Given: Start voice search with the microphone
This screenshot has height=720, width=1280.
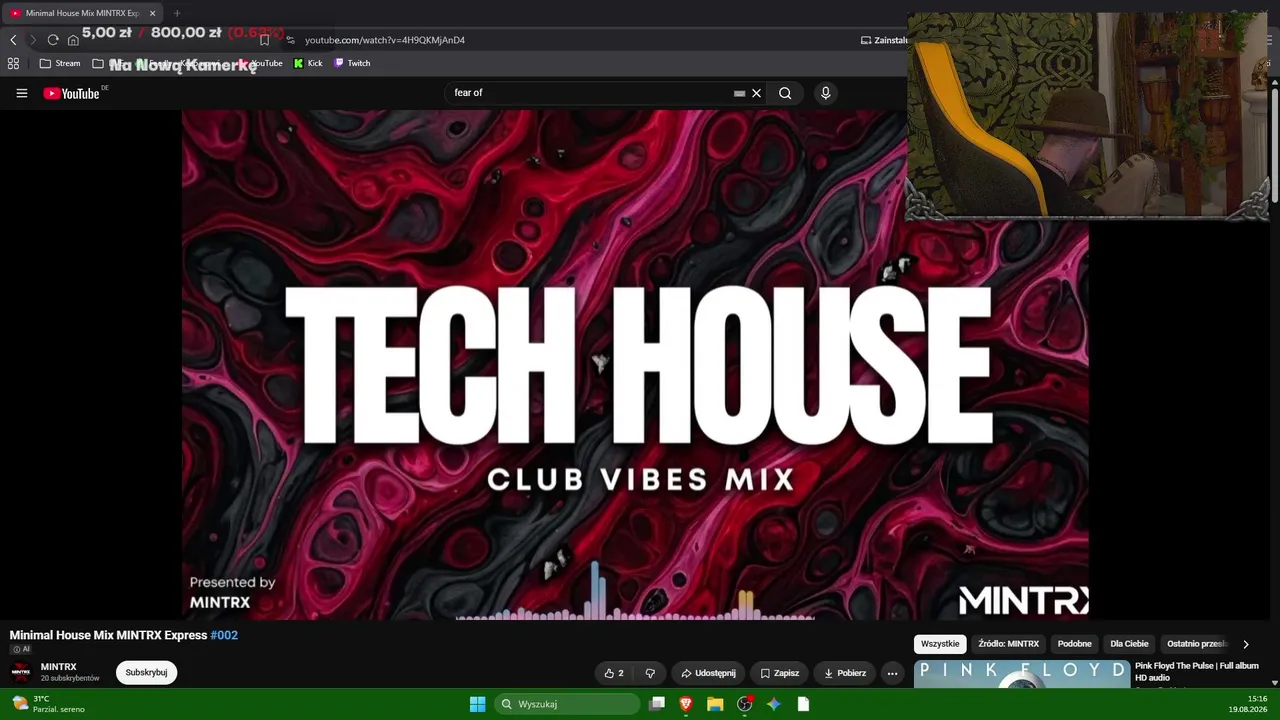Looking at the screenshot, I should pyautogui.click(x=825, y=93).
